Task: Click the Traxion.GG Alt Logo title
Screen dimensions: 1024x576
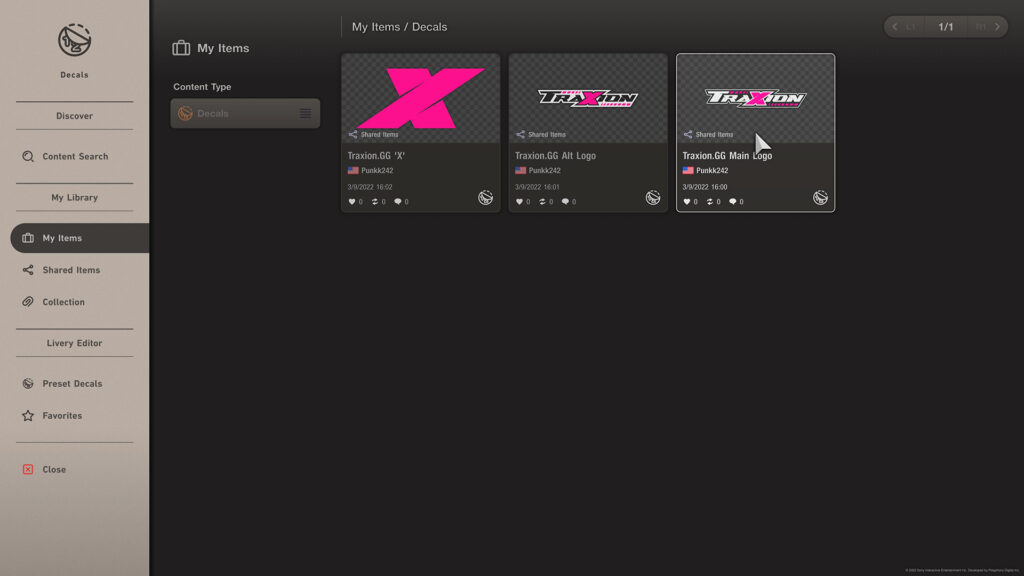Action: [x=555, y=156]
